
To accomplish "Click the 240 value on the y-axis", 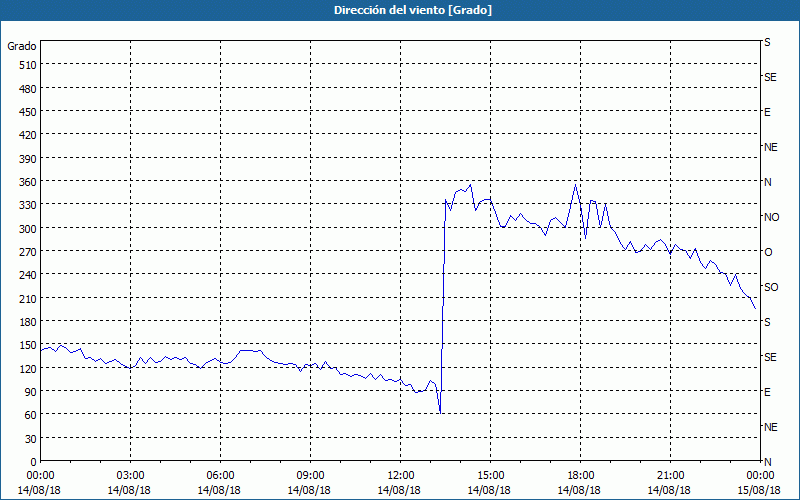I will pos(28,275).
